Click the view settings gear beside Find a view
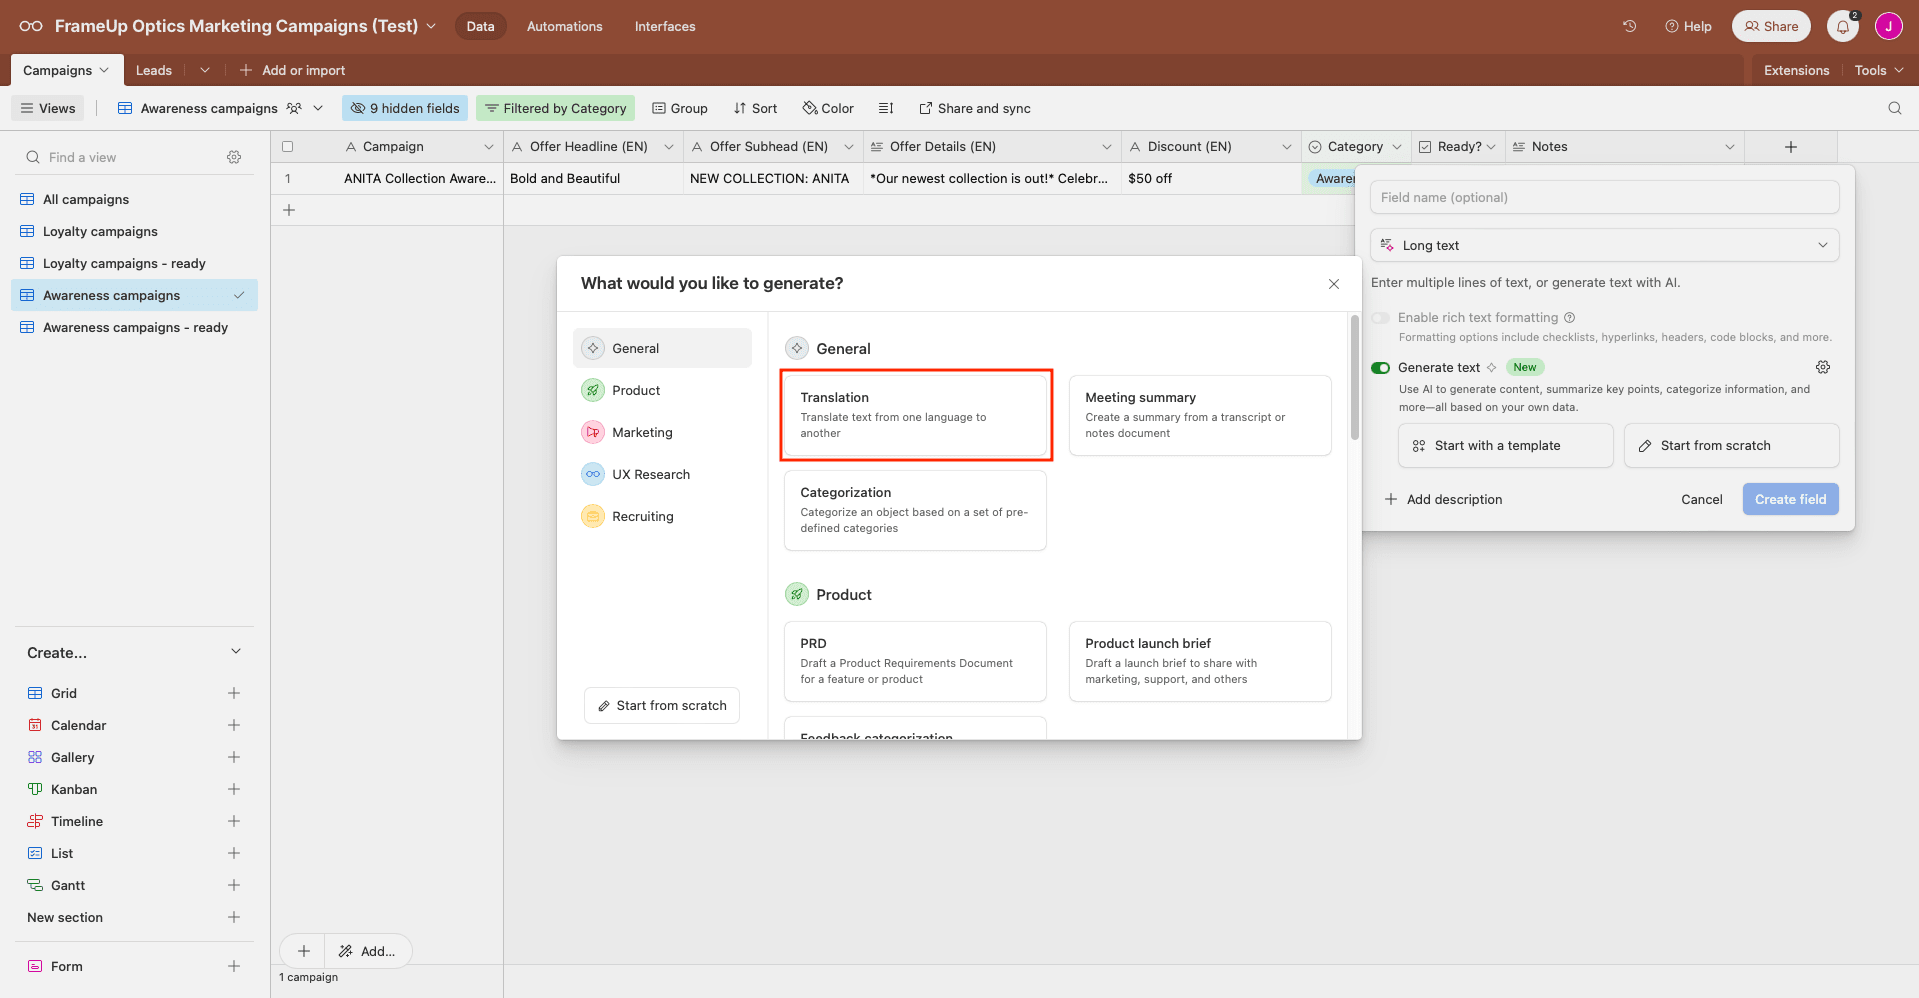Screen dimensions: 1919x998 pyautogui.click(x=234, y=157)
